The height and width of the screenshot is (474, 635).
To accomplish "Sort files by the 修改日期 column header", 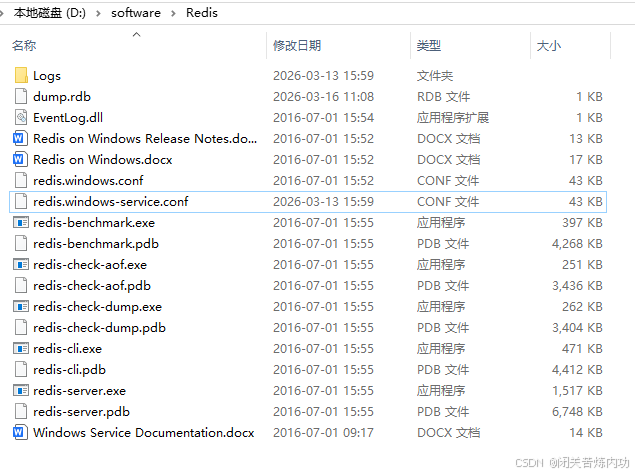I will tap(297, 45).
